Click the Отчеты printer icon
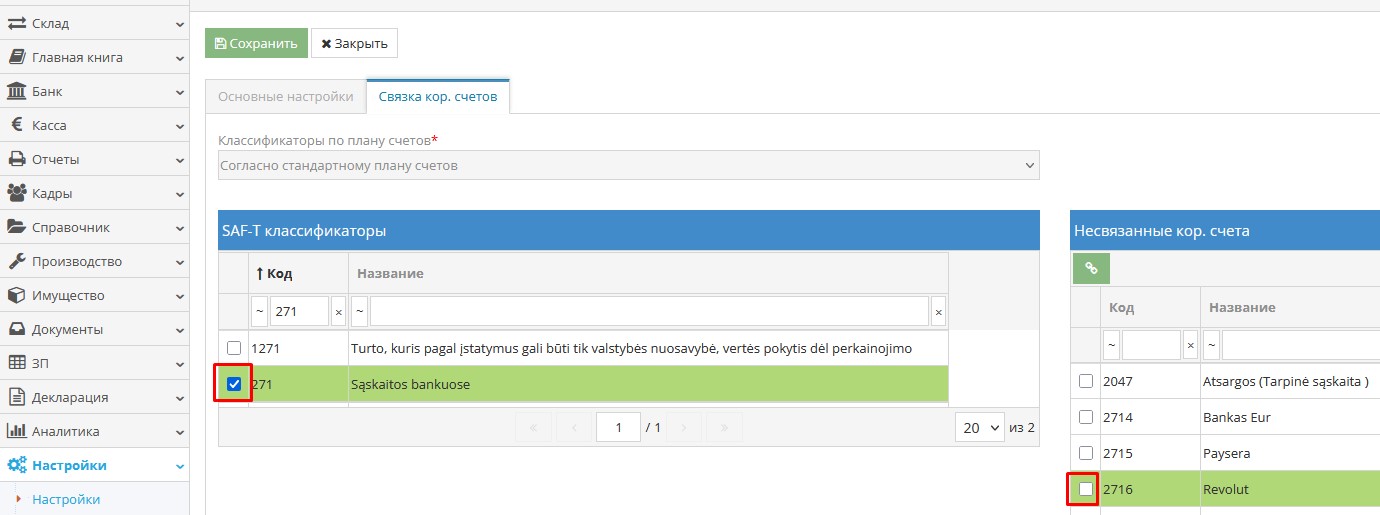 tap(17, 160)
